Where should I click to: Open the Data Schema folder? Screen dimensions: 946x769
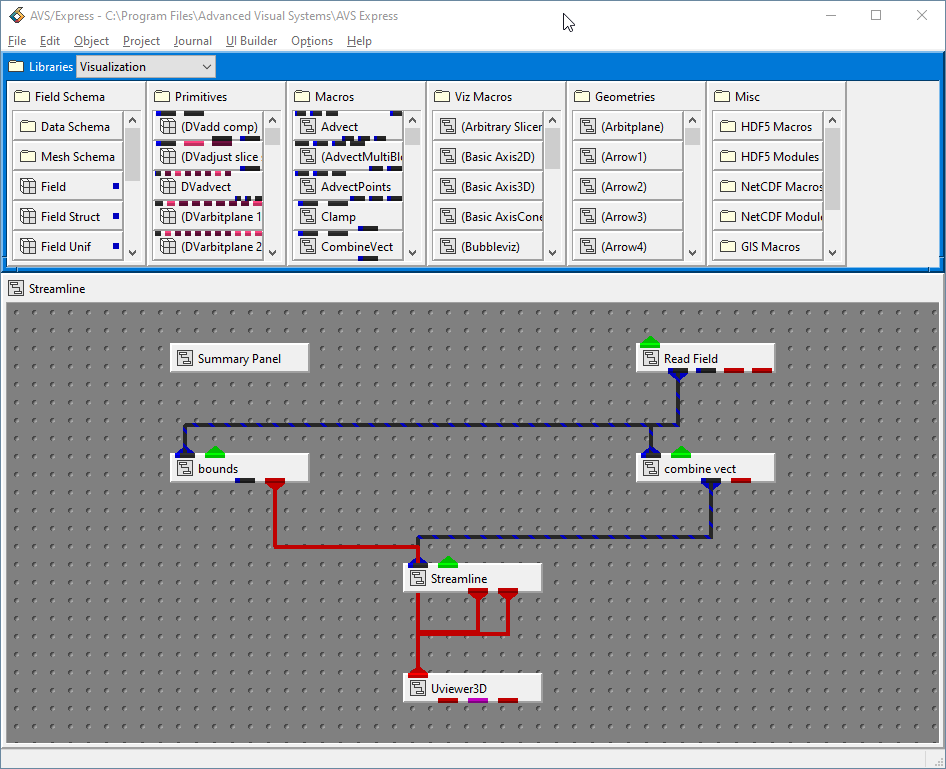pos(68,127)
